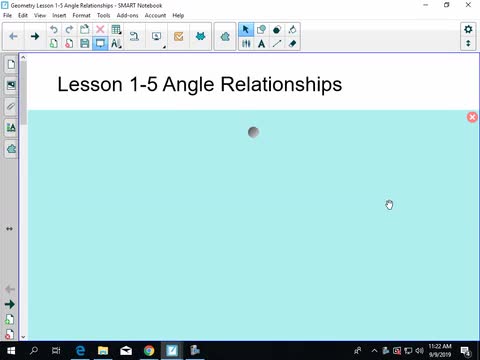Image resolution: width=480 pixels, height=360 pixels.
Task: Open the Format menu
Action: coord(81,15)
